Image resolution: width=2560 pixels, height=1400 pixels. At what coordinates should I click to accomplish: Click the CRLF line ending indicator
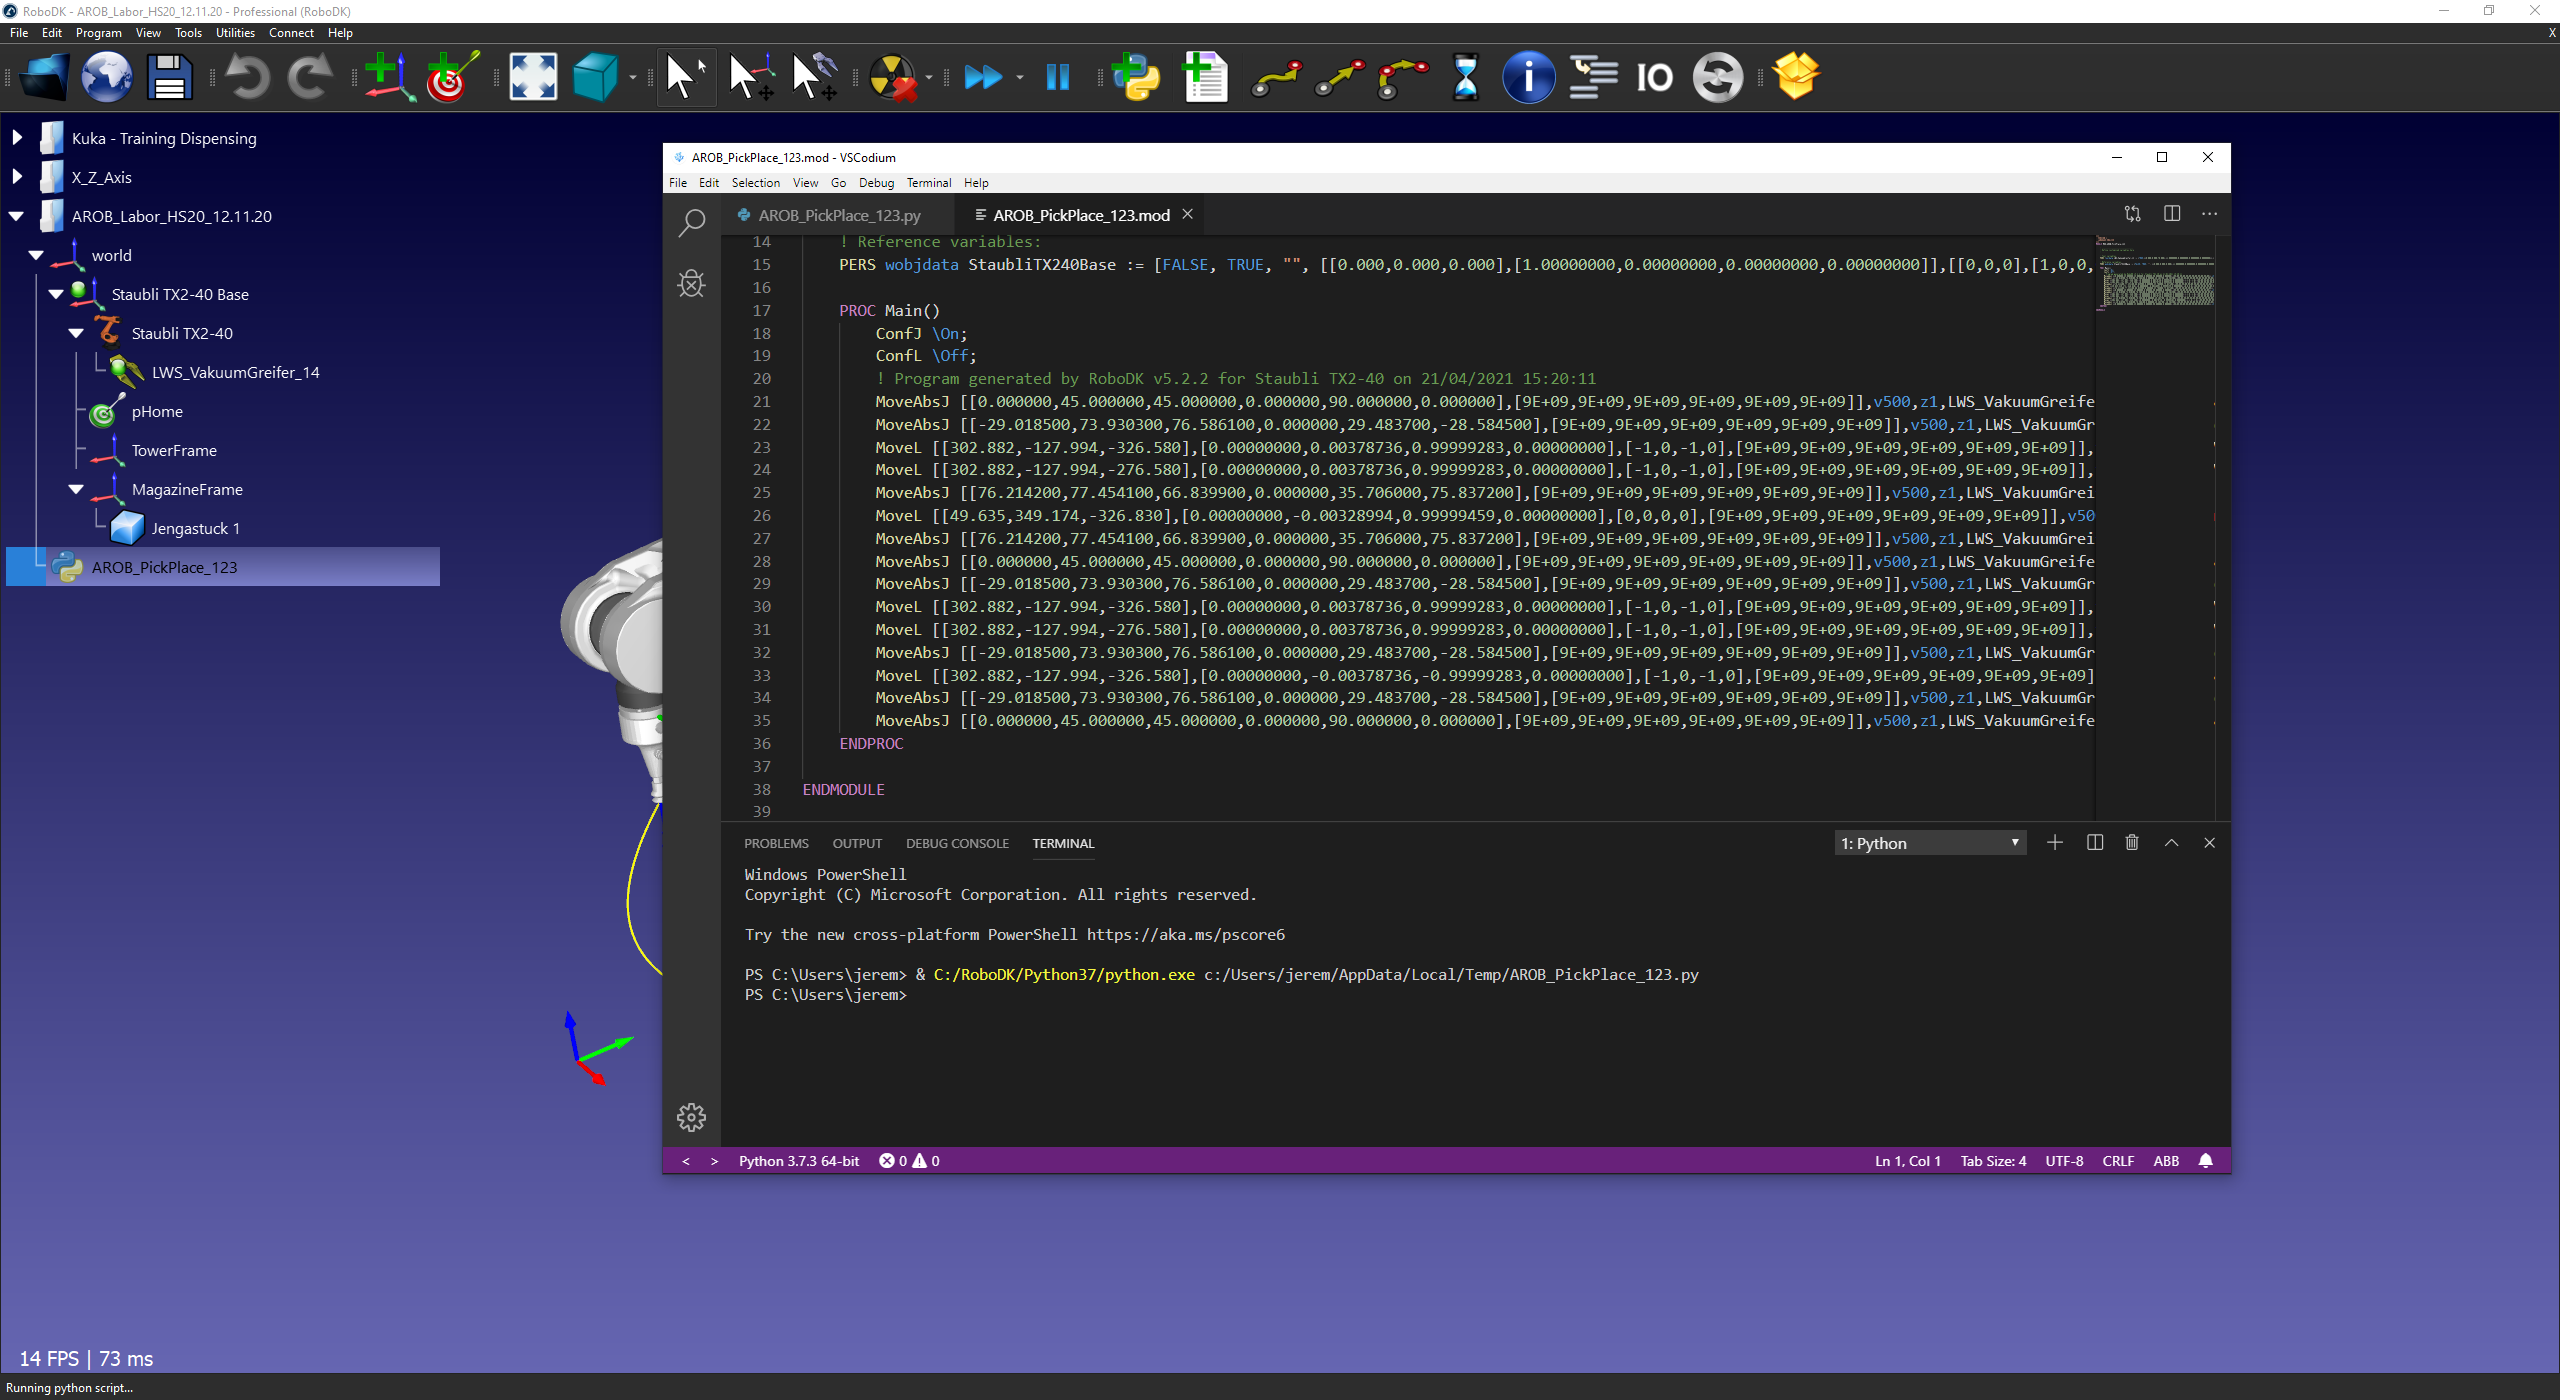tap(2117, 1161)
